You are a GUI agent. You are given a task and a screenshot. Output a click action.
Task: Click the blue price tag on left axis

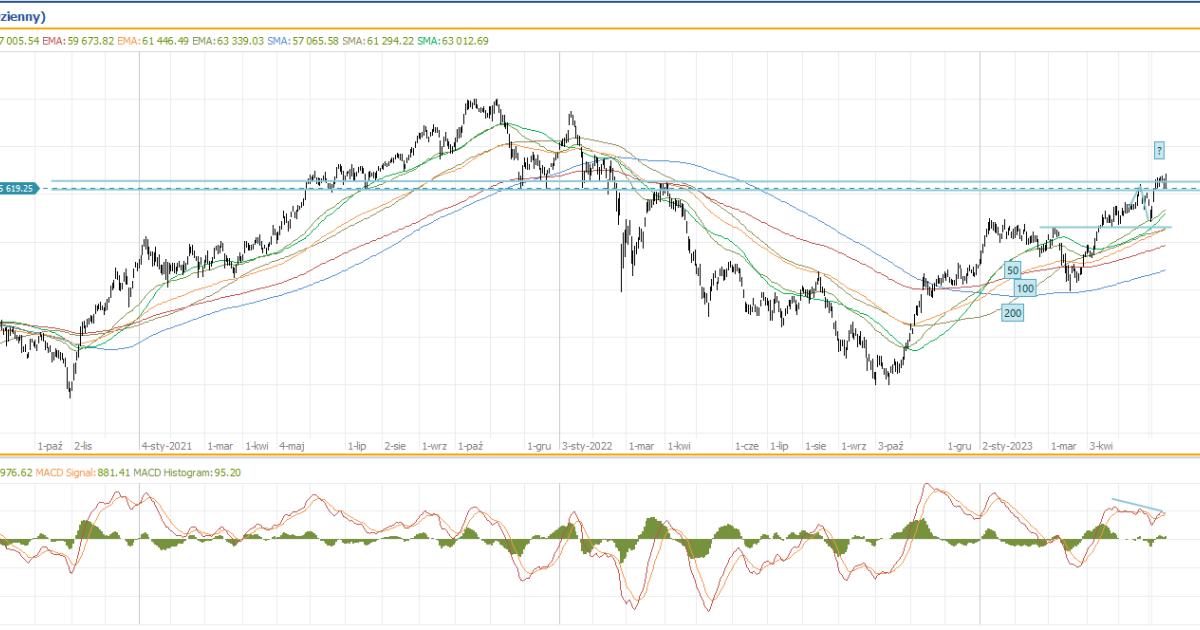pos(19,188)
